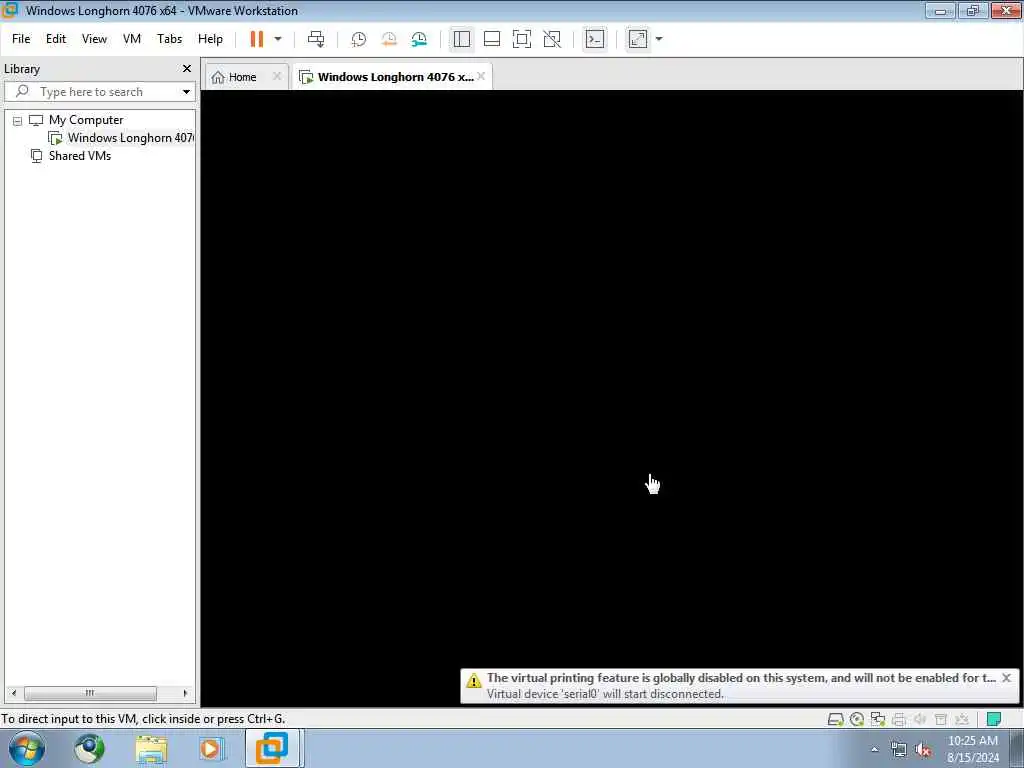The image size is (1024, 768).
Task: Pause the running virtual machine
Action: pos(257,39)
